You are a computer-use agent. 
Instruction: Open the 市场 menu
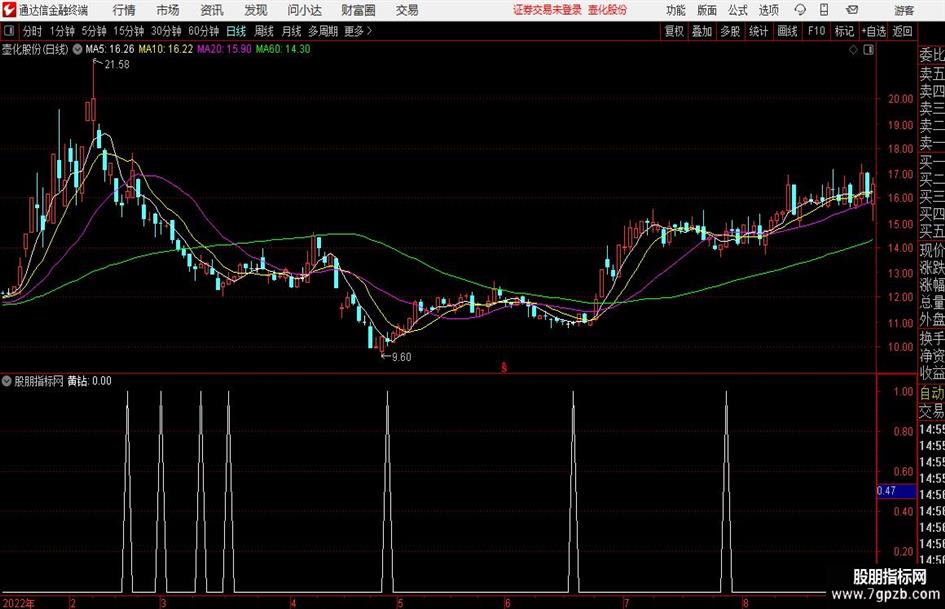[168, 10]
